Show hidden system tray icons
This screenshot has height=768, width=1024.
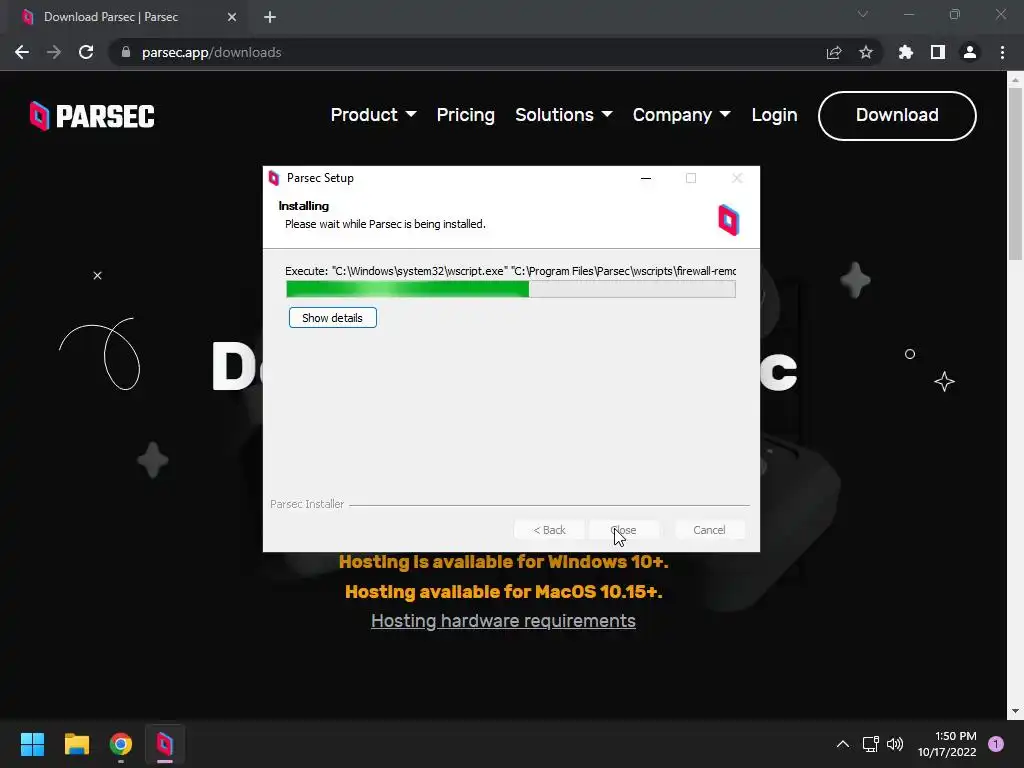[x=842, y=744]
